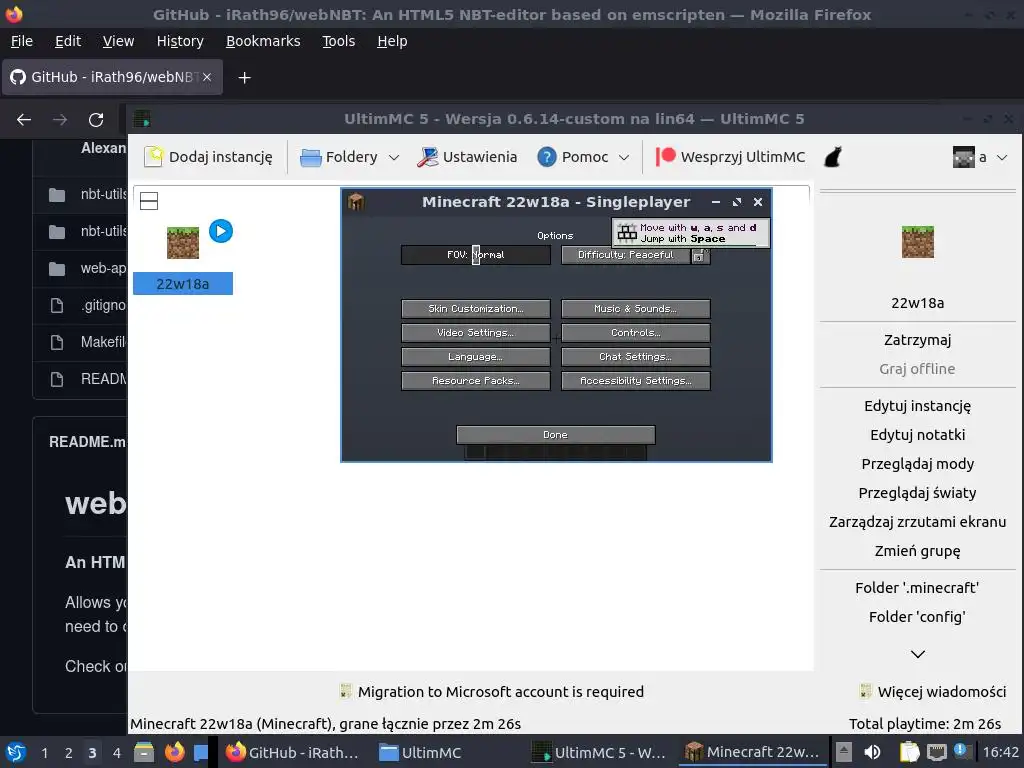Open Video Settings in Minecraft
This screenshot has width=1024, height=768.
tap(475, 333)
